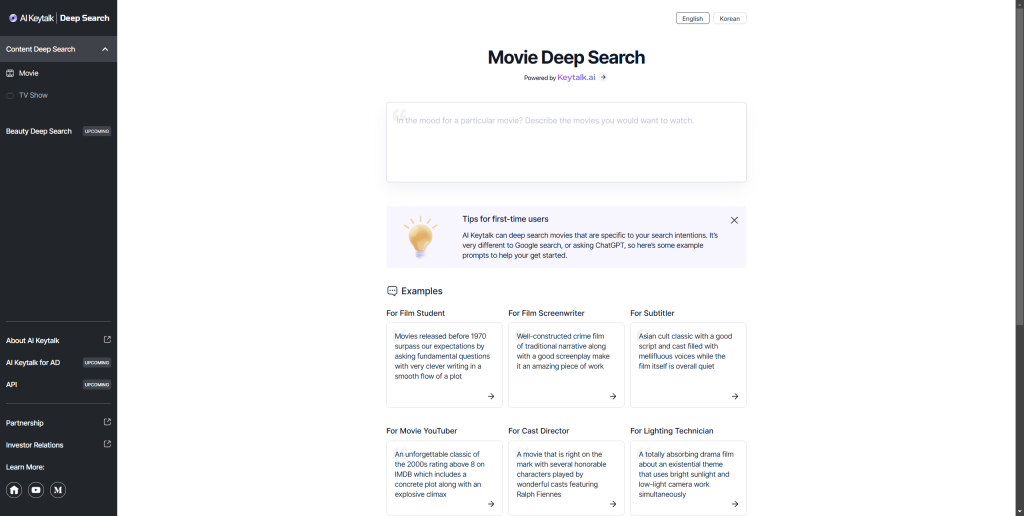Screen dimensions: 1024x516
Task: Click the Learn More label
Action: pos(25,467)
